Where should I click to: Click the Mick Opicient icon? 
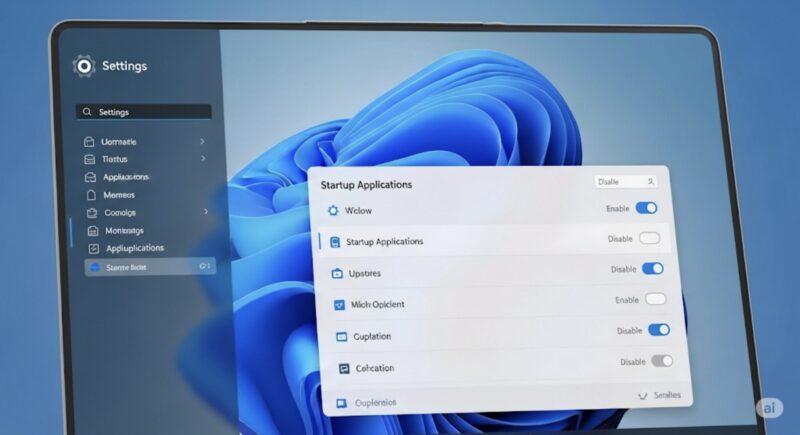339,305
